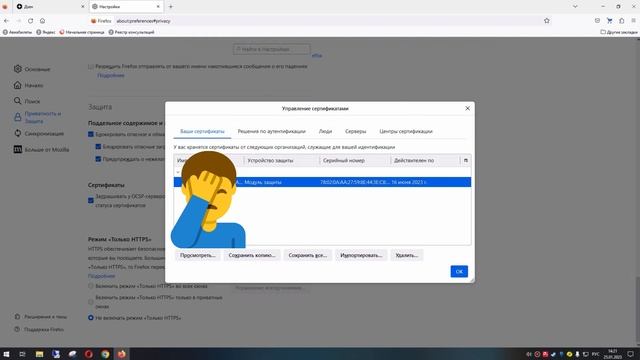Open Больше от Mozilla in sidebar
Image resolution: width=640 pixels, height=360 pixels.
coord(41,149)
